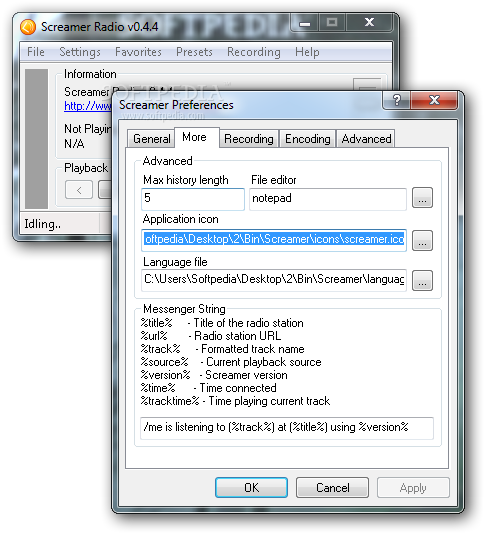This screenshot has height=534, width=485.
Task: Cancel the Screamer Preferences dialog
Action: 332,488
